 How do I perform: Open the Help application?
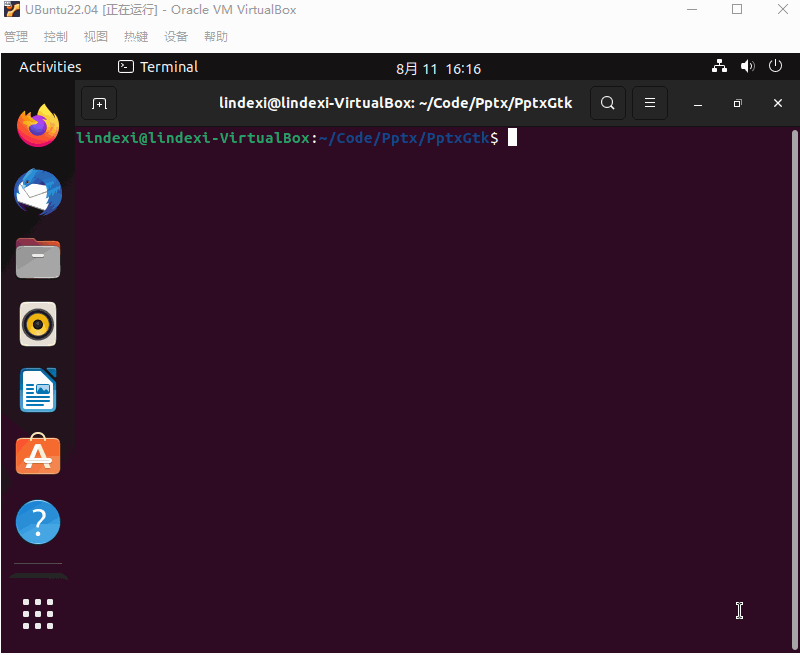[38, 522]
